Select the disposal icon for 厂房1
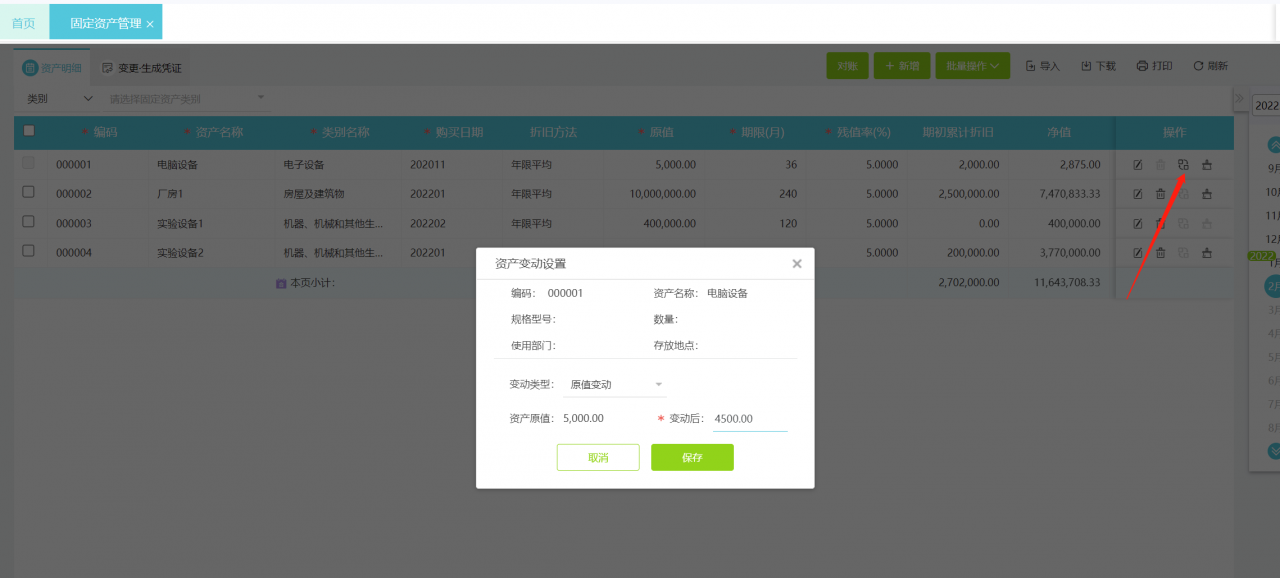 tap(1208, 194)
